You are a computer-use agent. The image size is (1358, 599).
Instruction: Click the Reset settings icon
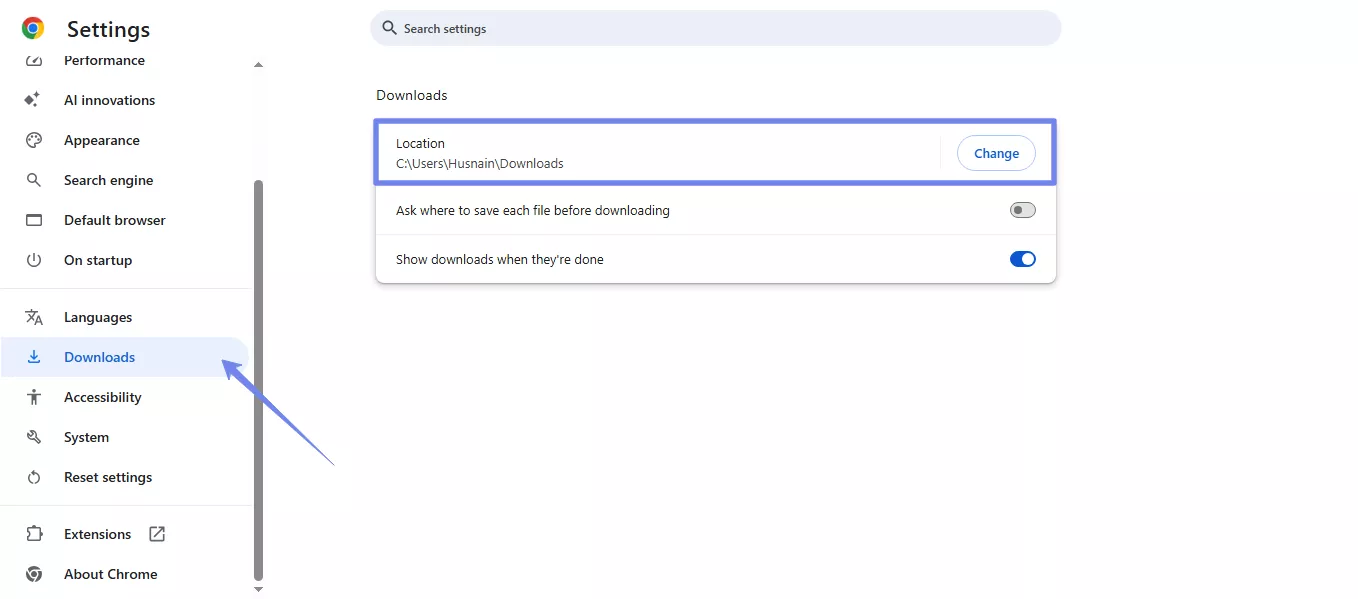[x=35, y=477]
